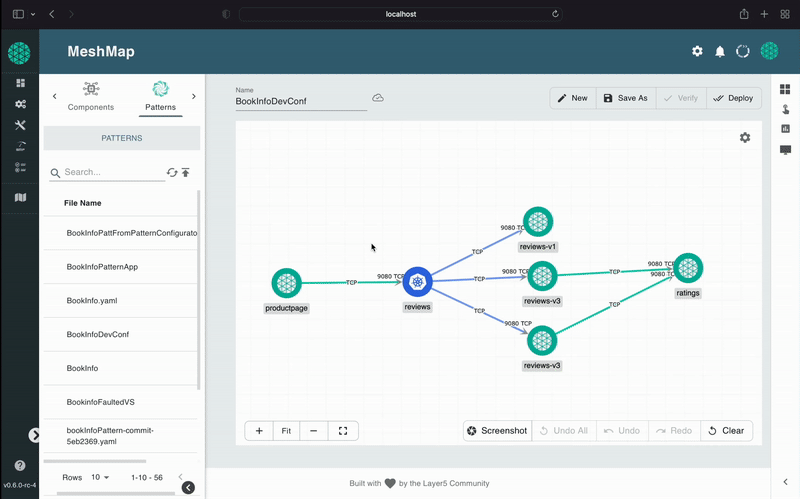Image resolution: width=800 pixels, height=499 pixels.
Task: Click the refresh patterns icon
Action: (x=172, y=172)
